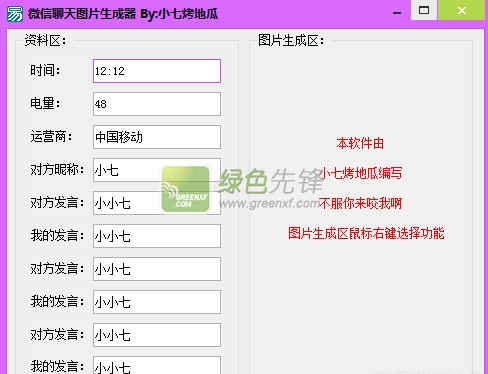This screenshot has width=488, height=374.
Task: Click the third 对方发言 input field
Action: pyautogui.click(x=157, y=335)
